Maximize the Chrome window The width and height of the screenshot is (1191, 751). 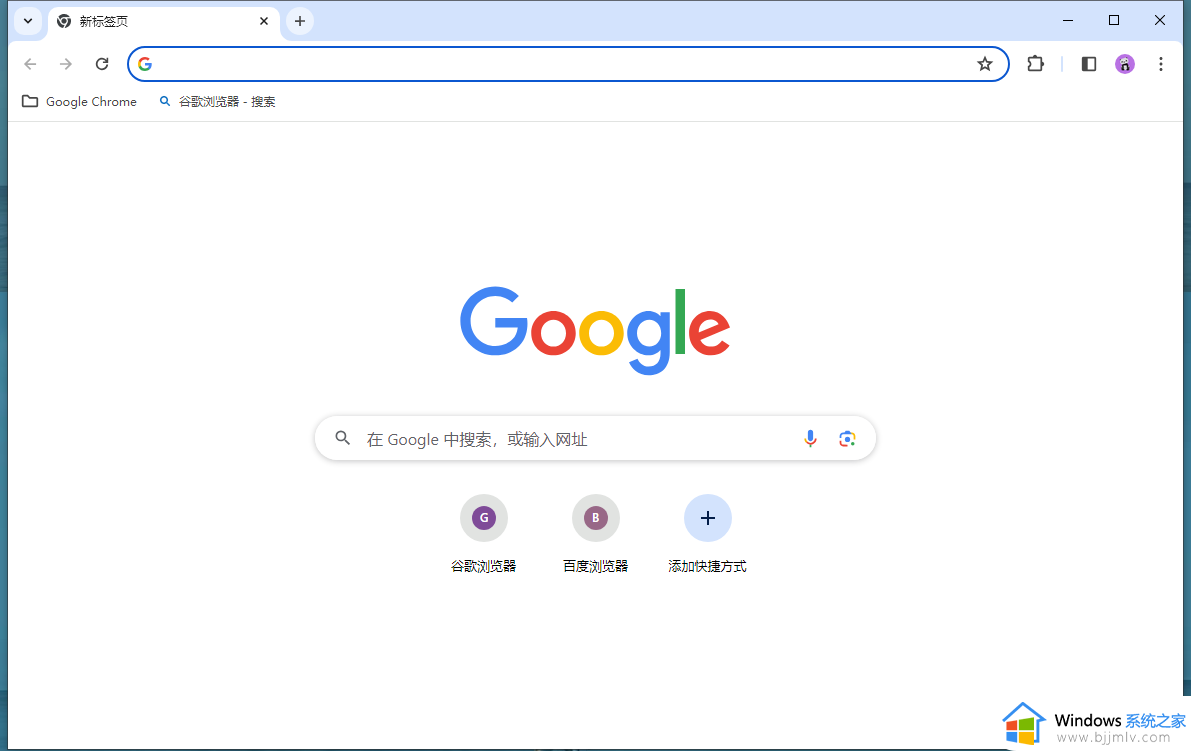pos(1114,21)
